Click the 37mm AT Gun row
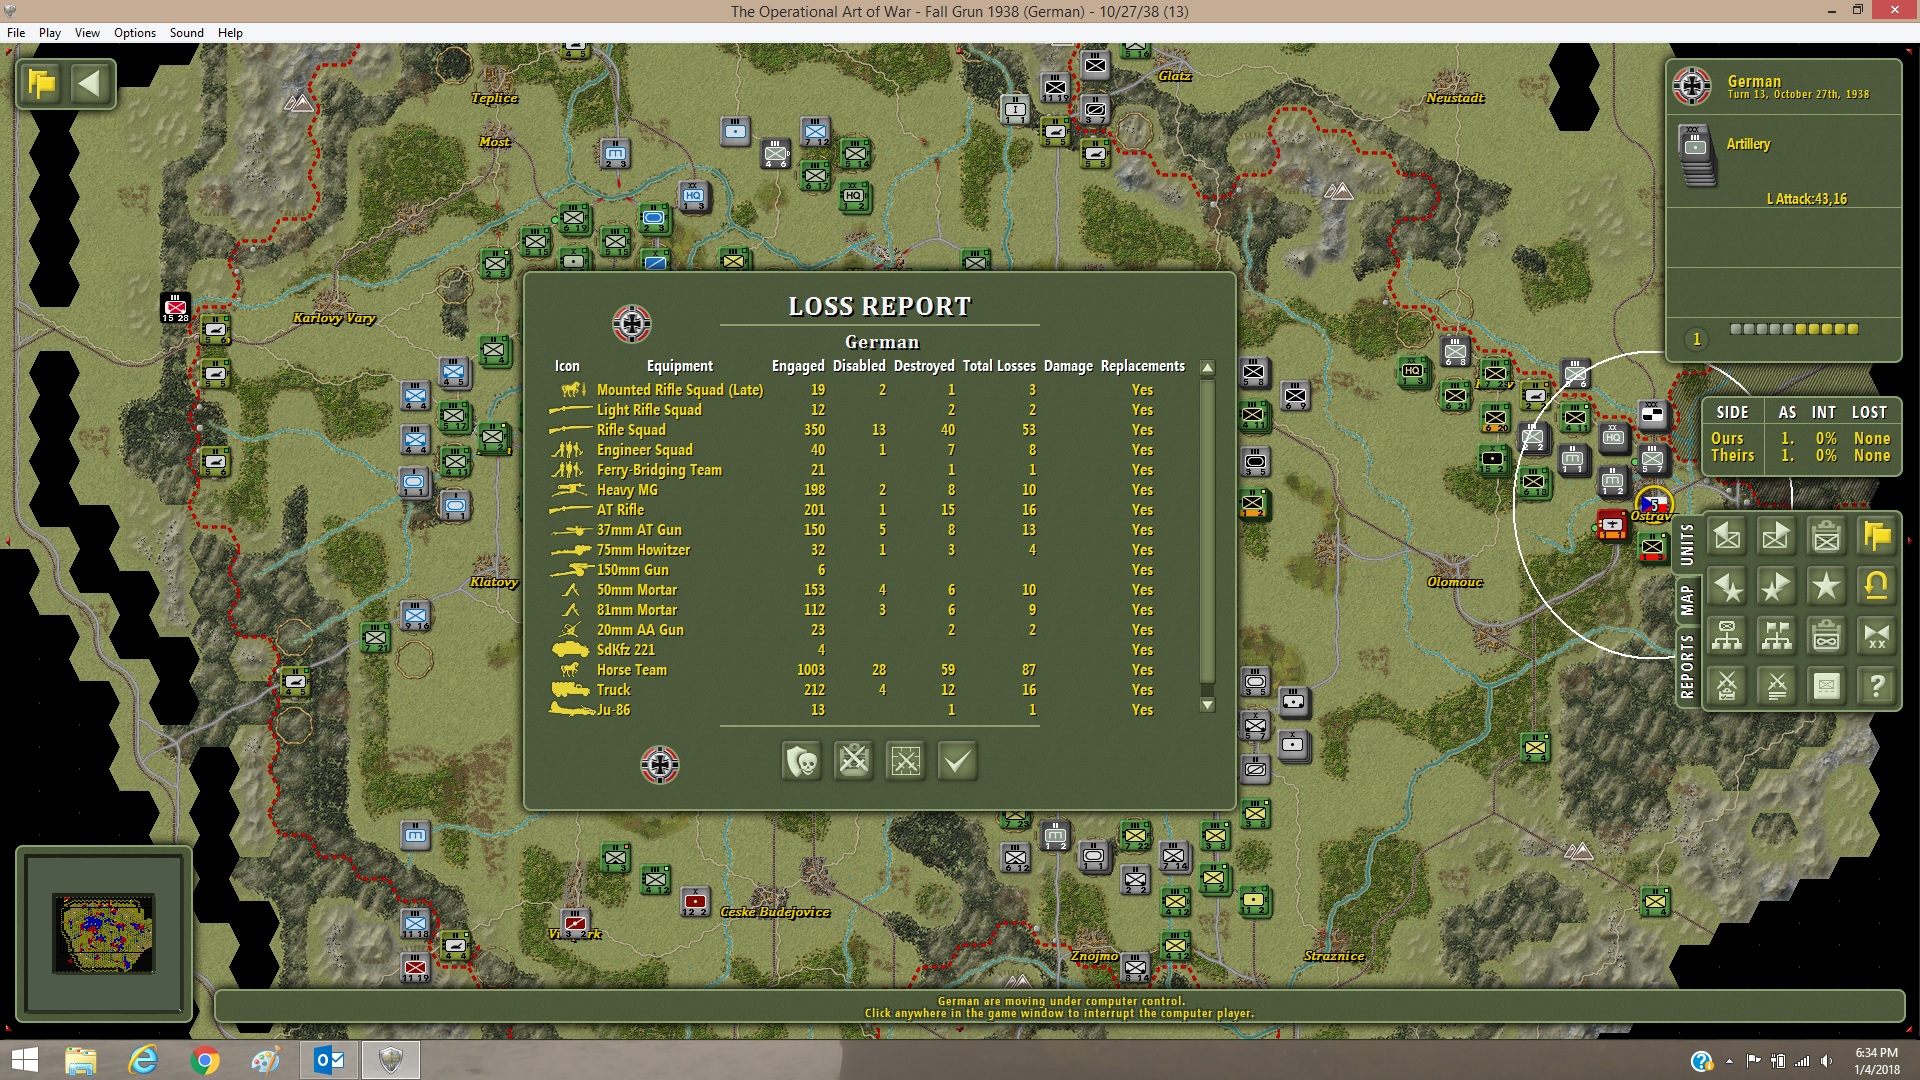The image size is (1920, 1080). click(x=867, y=530)
